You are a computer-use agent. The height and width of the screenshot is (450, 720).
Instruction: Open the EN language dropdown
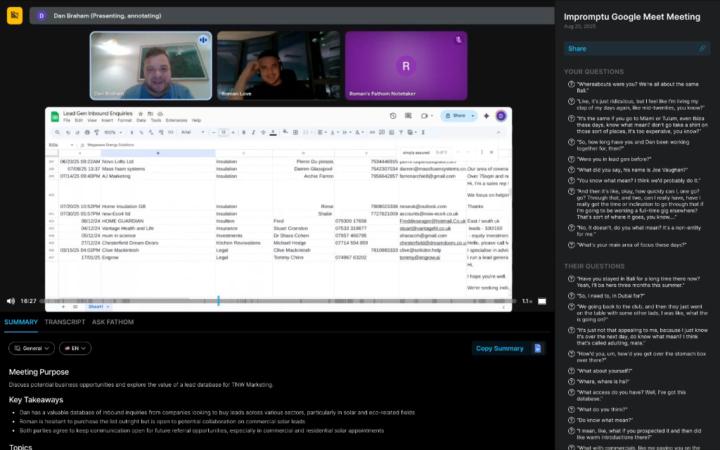tap(75, 348)
